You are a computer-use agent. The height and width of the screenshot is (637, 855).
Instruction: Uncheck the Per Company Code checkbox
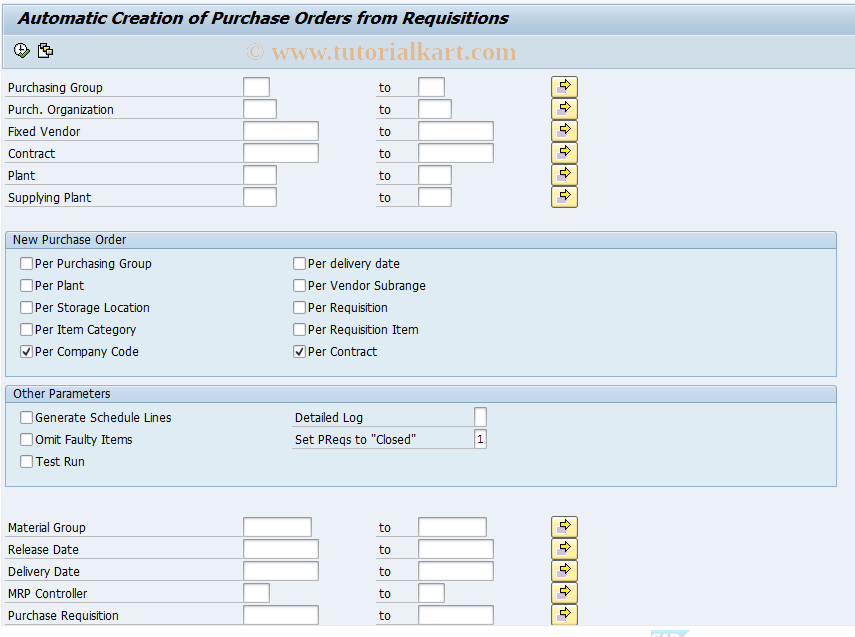[26, 351]
